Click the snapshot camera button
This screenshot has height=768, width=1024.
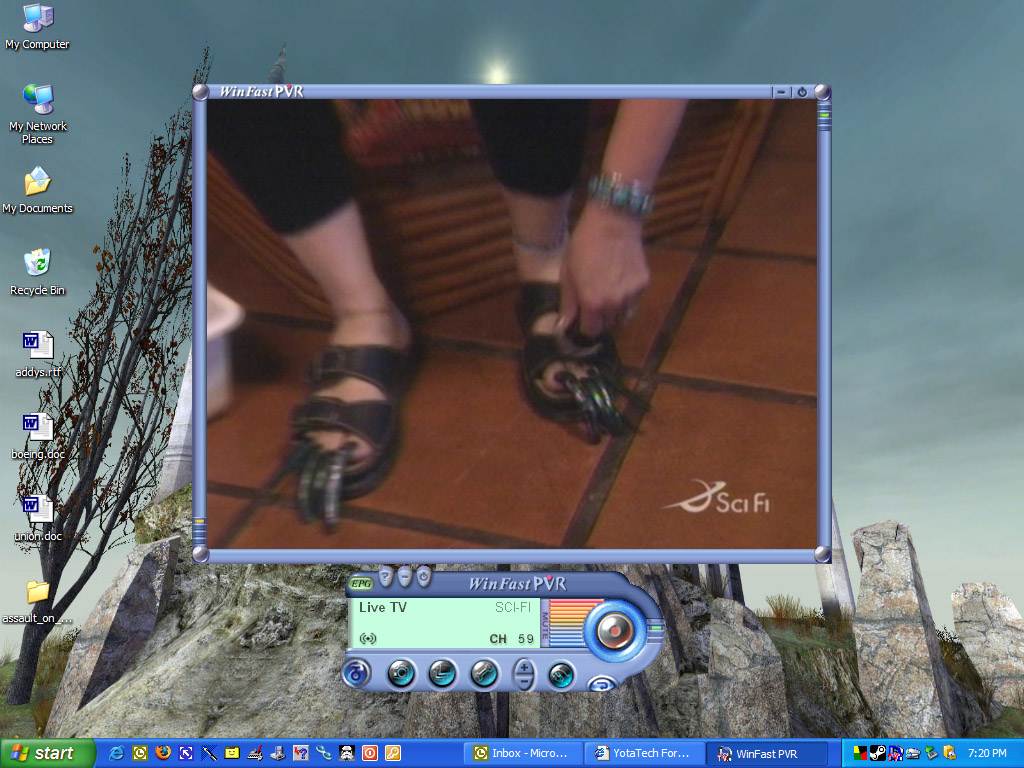coord(401,673)
